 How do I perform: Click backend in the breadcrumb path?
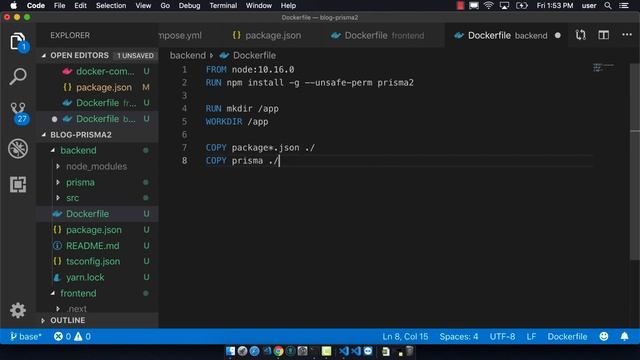pyautogui.click(x=188, y=55)
